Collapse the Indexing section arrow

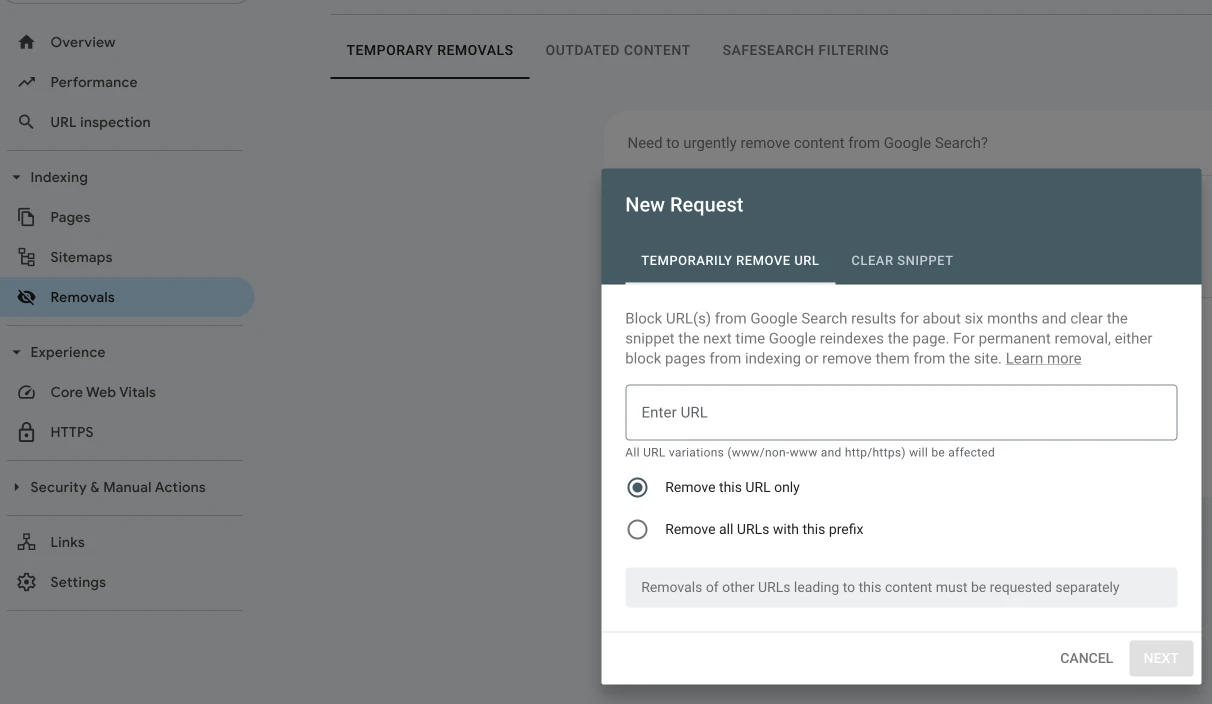pyautogui.click(x=16, y=177)
